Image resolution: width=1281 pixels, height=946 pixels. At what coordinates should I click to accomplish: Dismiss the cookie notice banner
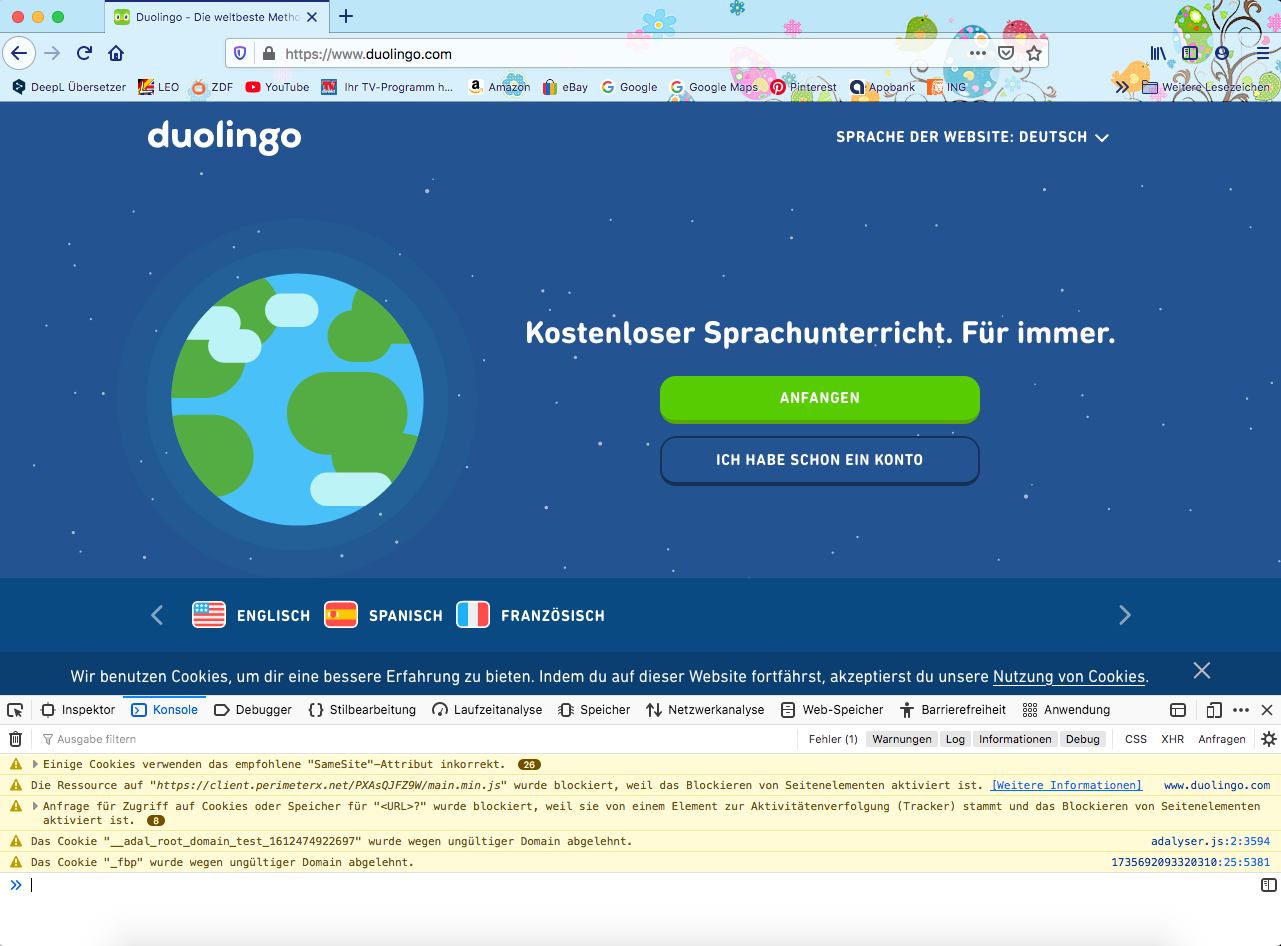coord(1202,670)
